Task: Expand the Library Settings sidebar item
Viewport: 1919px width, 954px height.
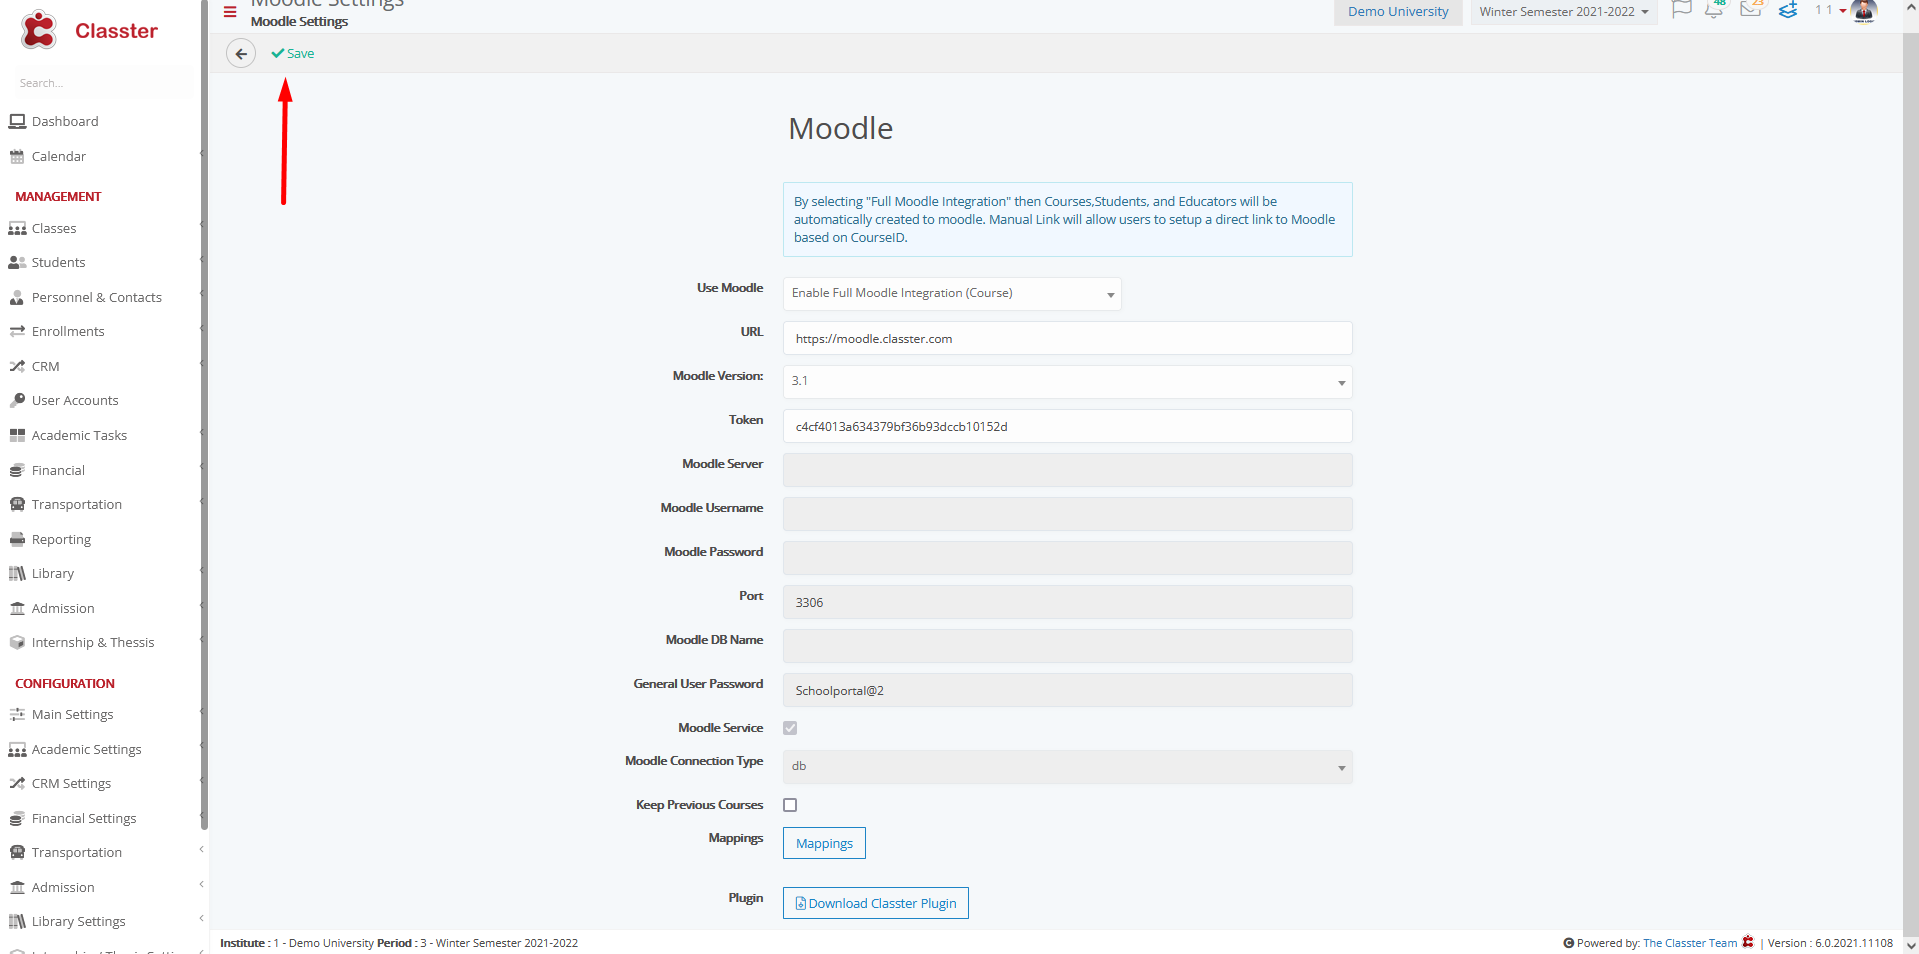Action: coord(201,919)
